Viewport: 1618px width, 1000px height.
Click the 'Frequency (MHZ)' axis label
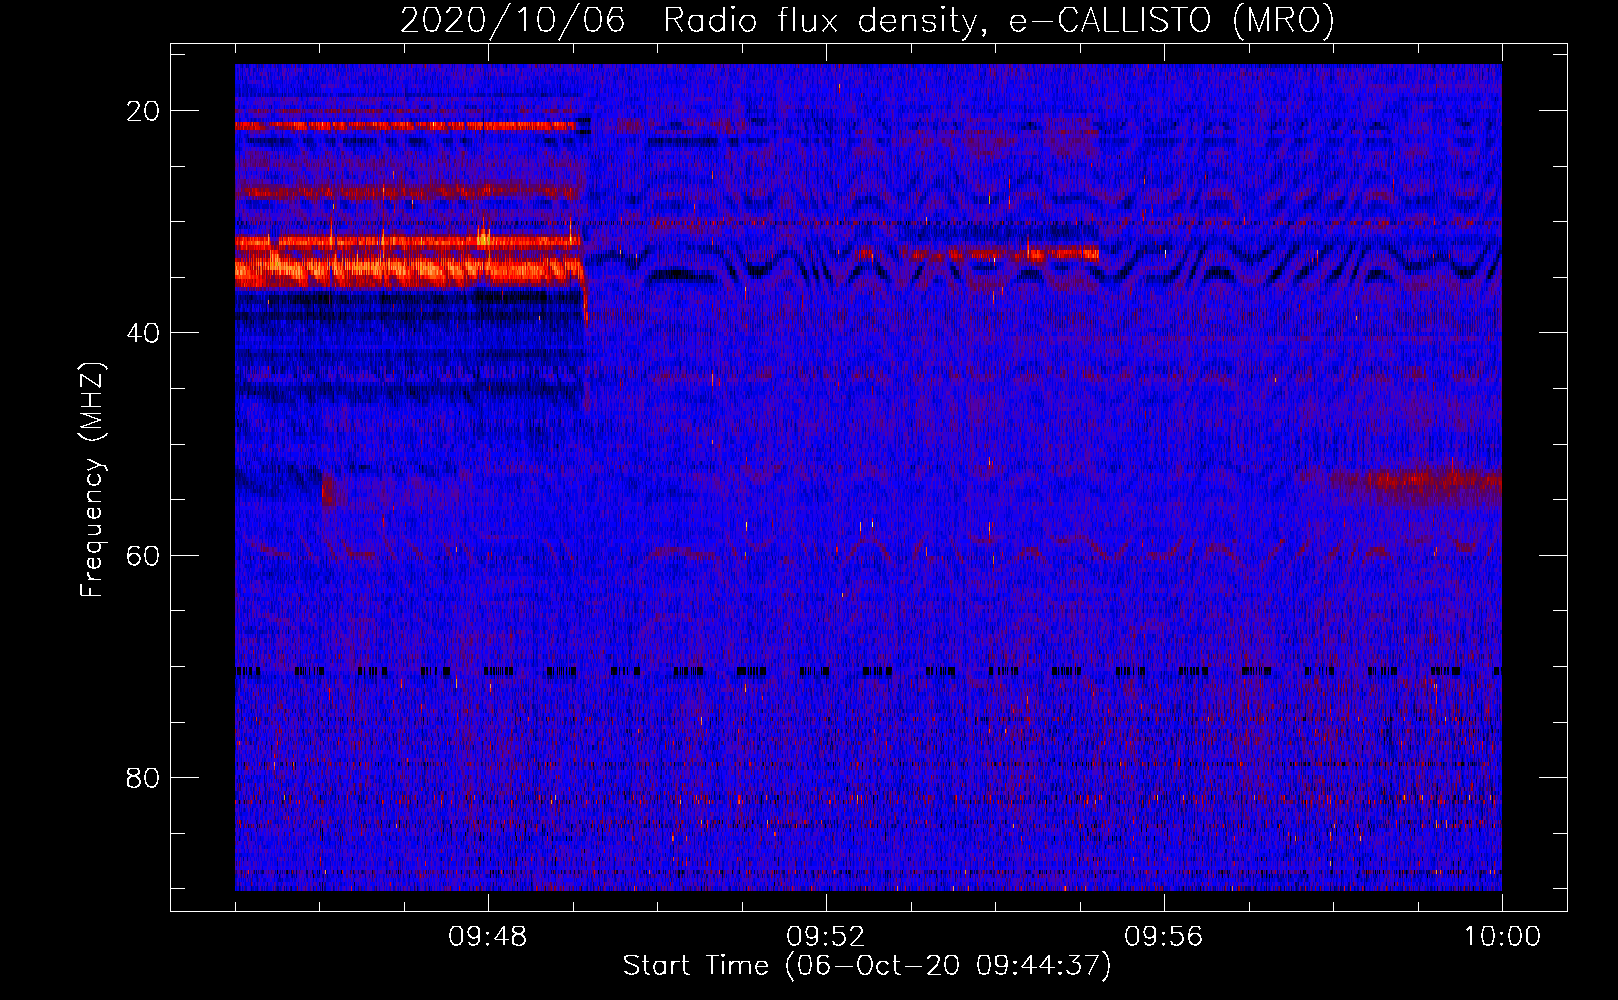point(92,480)
